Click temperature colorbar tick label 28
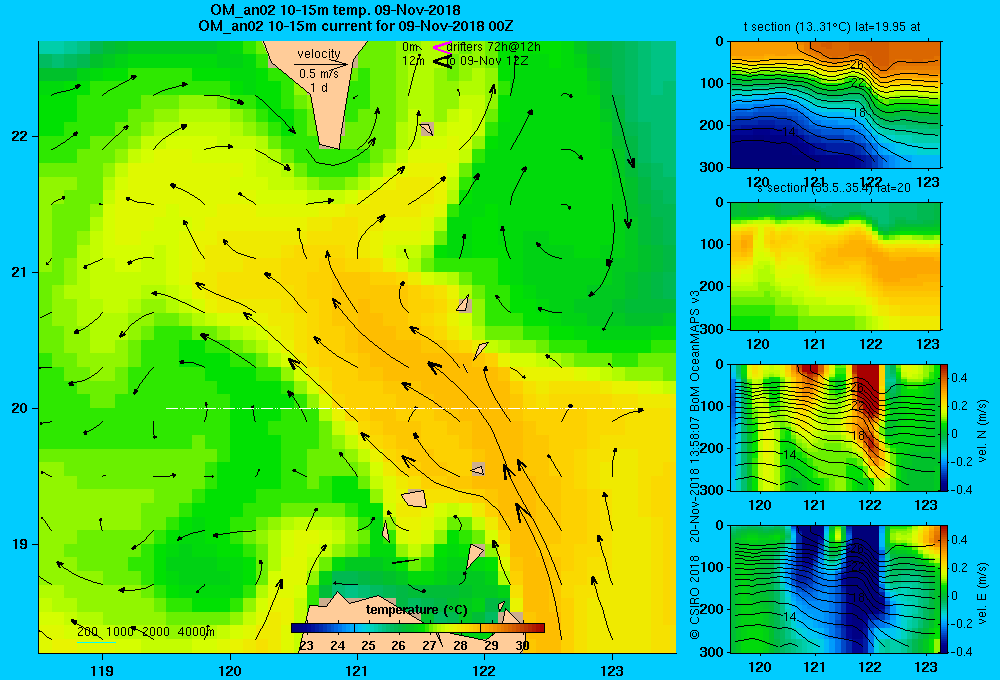 [x=460, y=646]
